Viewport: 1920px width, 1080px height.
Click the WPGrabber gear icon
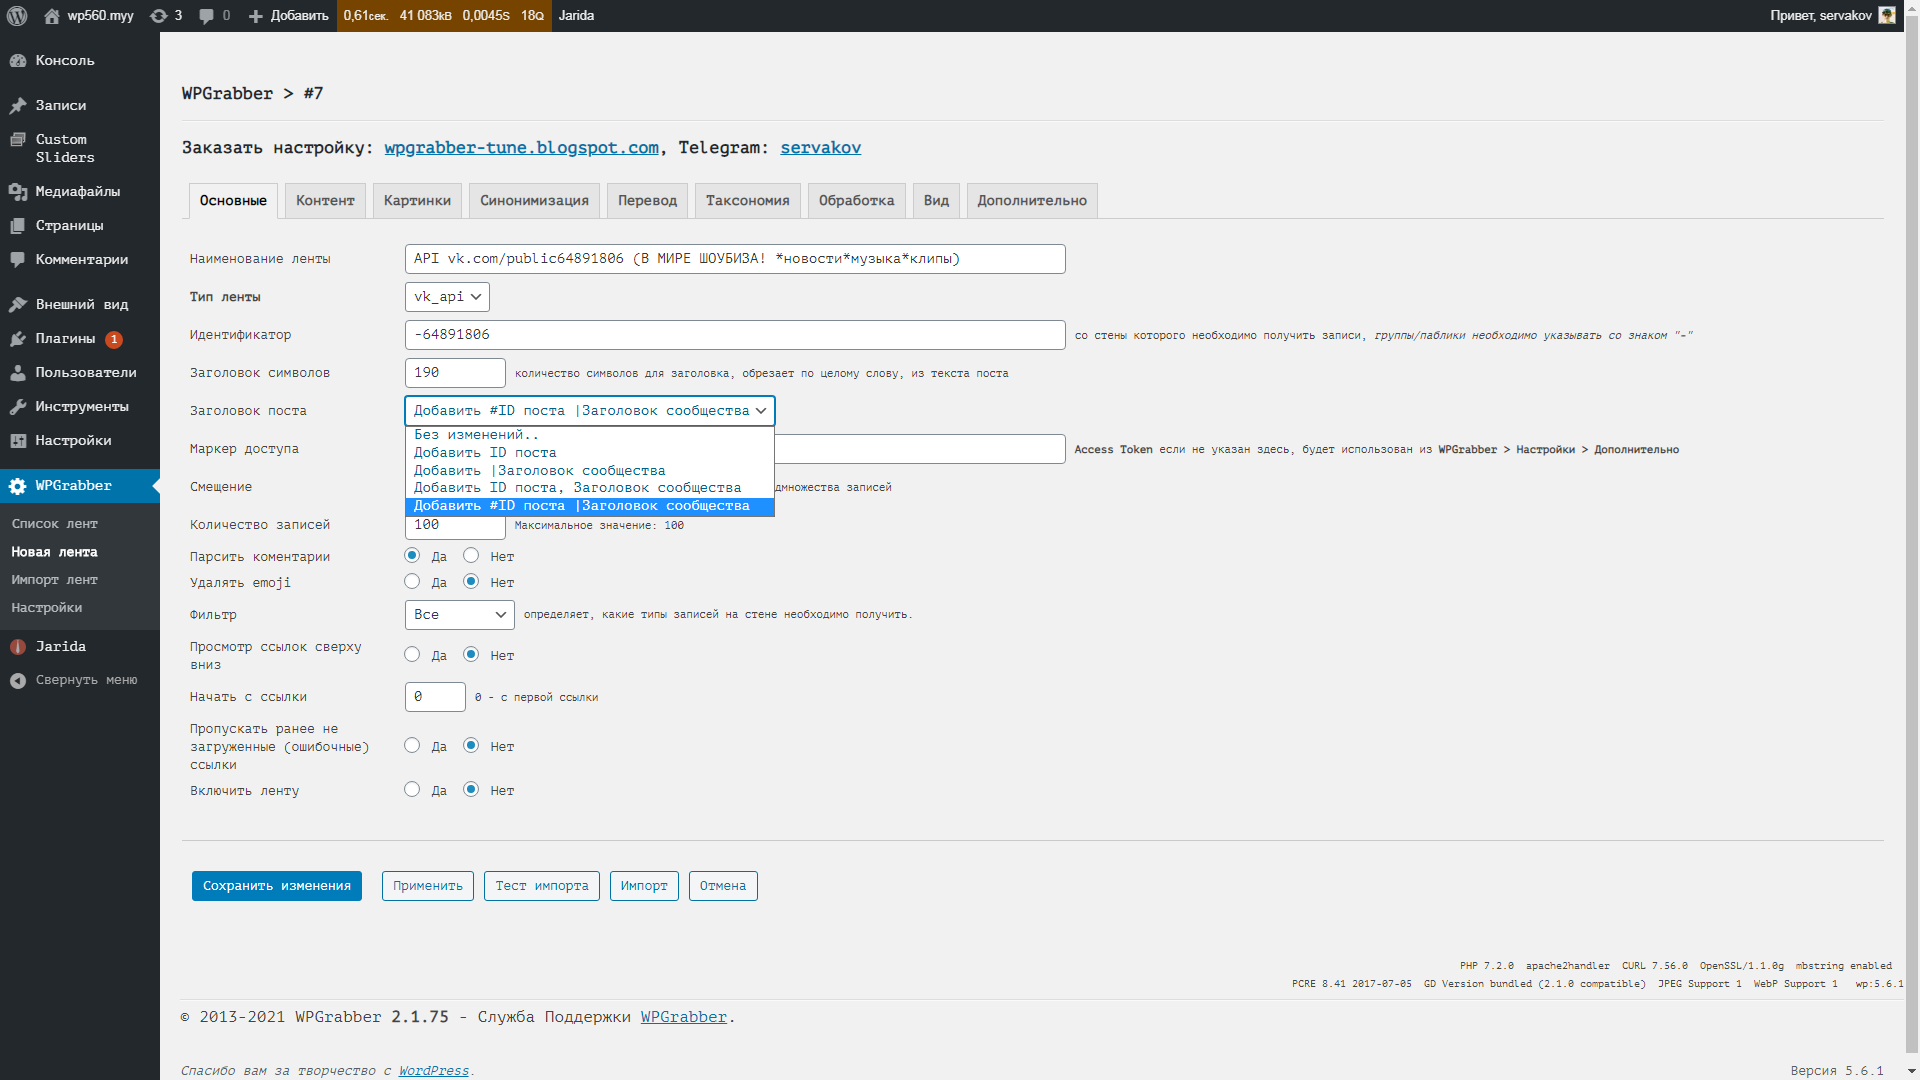tap(18, 486)
